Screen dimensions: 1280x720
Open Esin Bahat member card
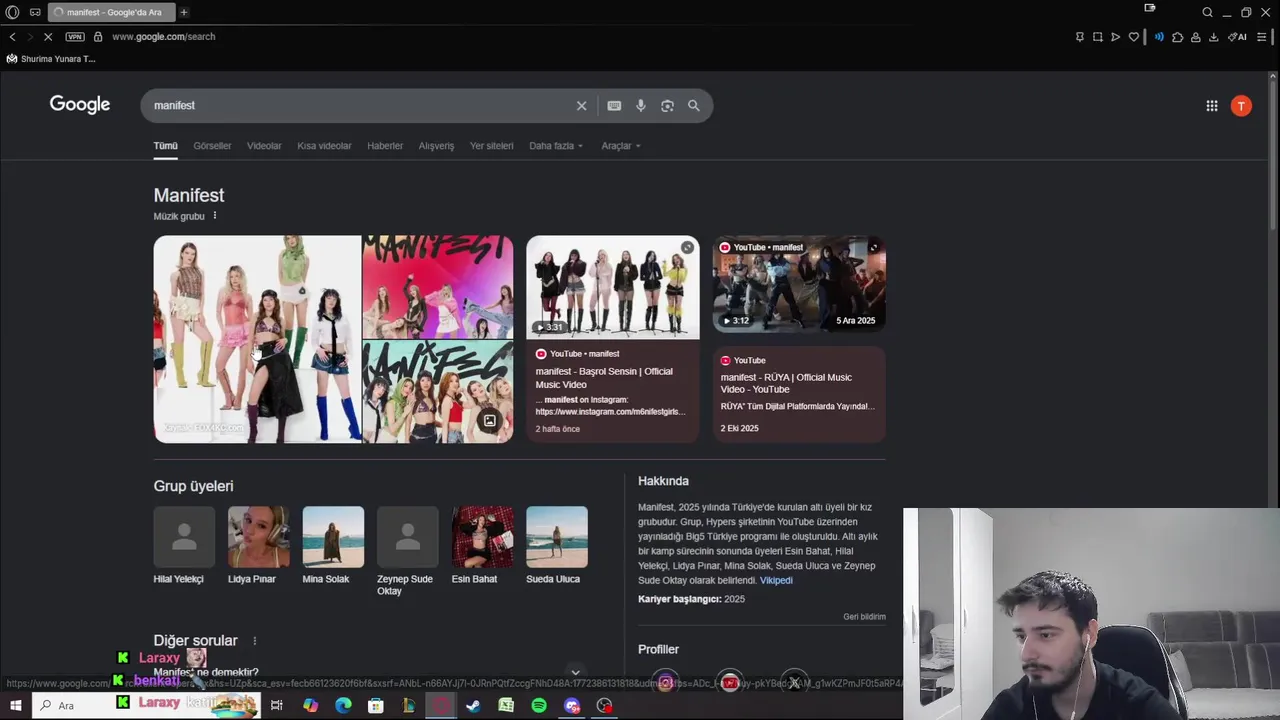[482, 546]
